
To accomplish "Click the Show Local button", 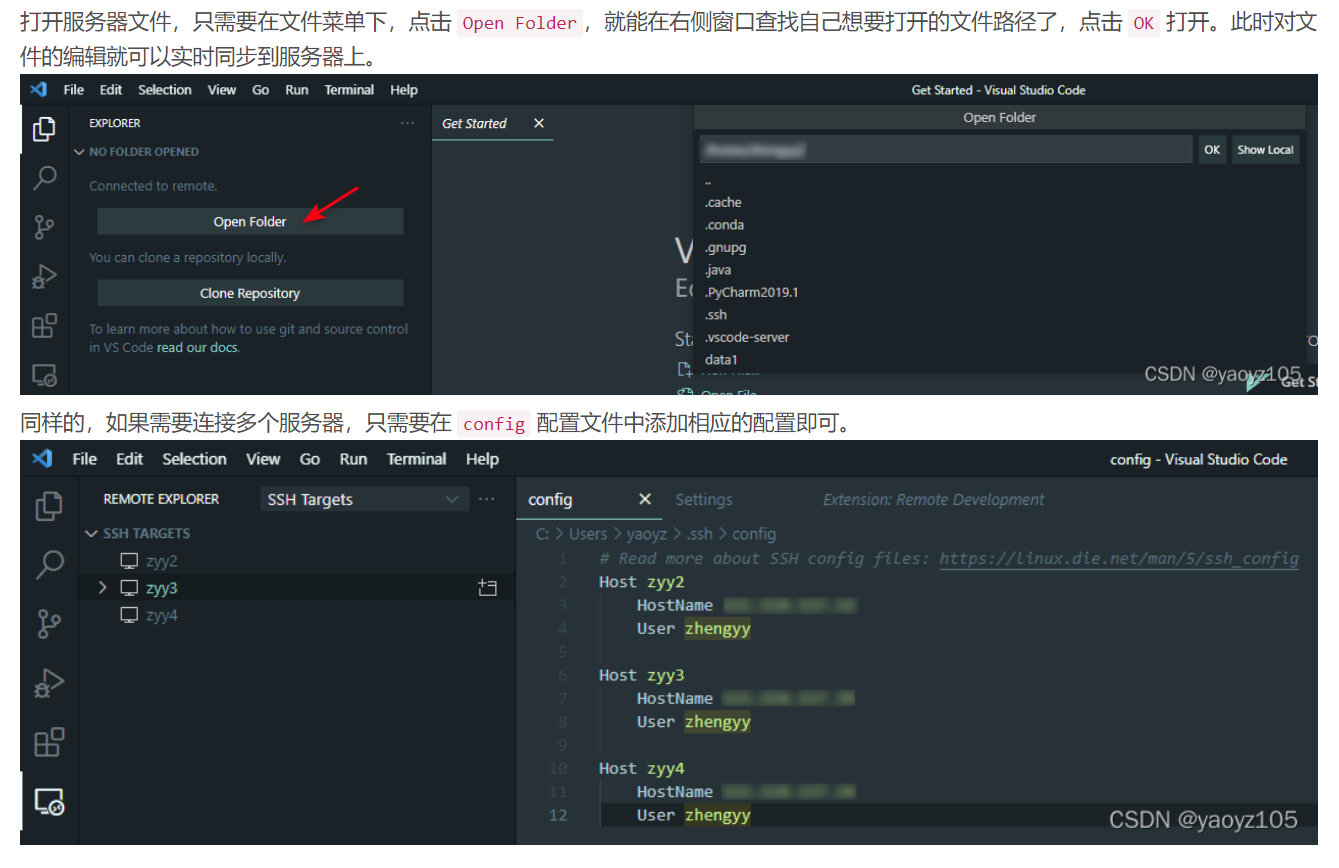I will click(1266, 150).
